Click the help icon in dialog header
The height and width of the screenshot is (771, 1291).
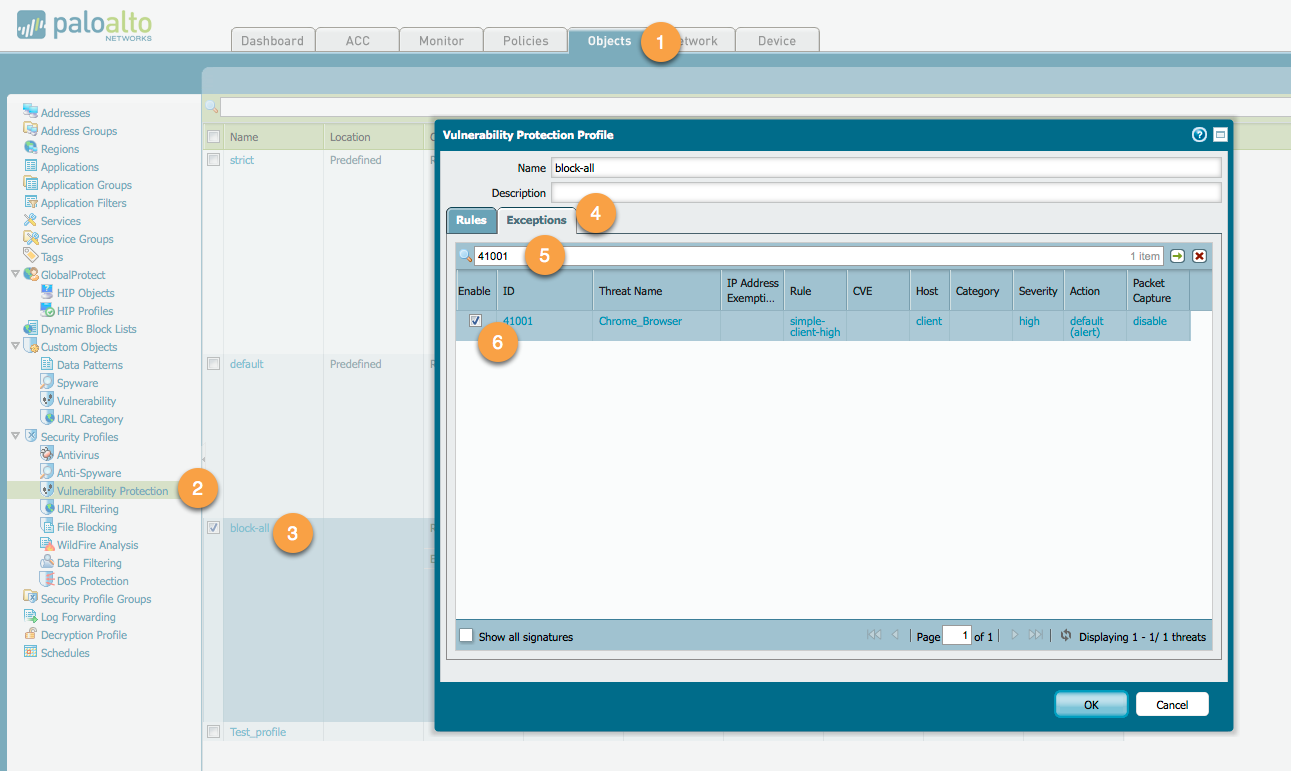pyautogui.click(x=1199, y=135)
